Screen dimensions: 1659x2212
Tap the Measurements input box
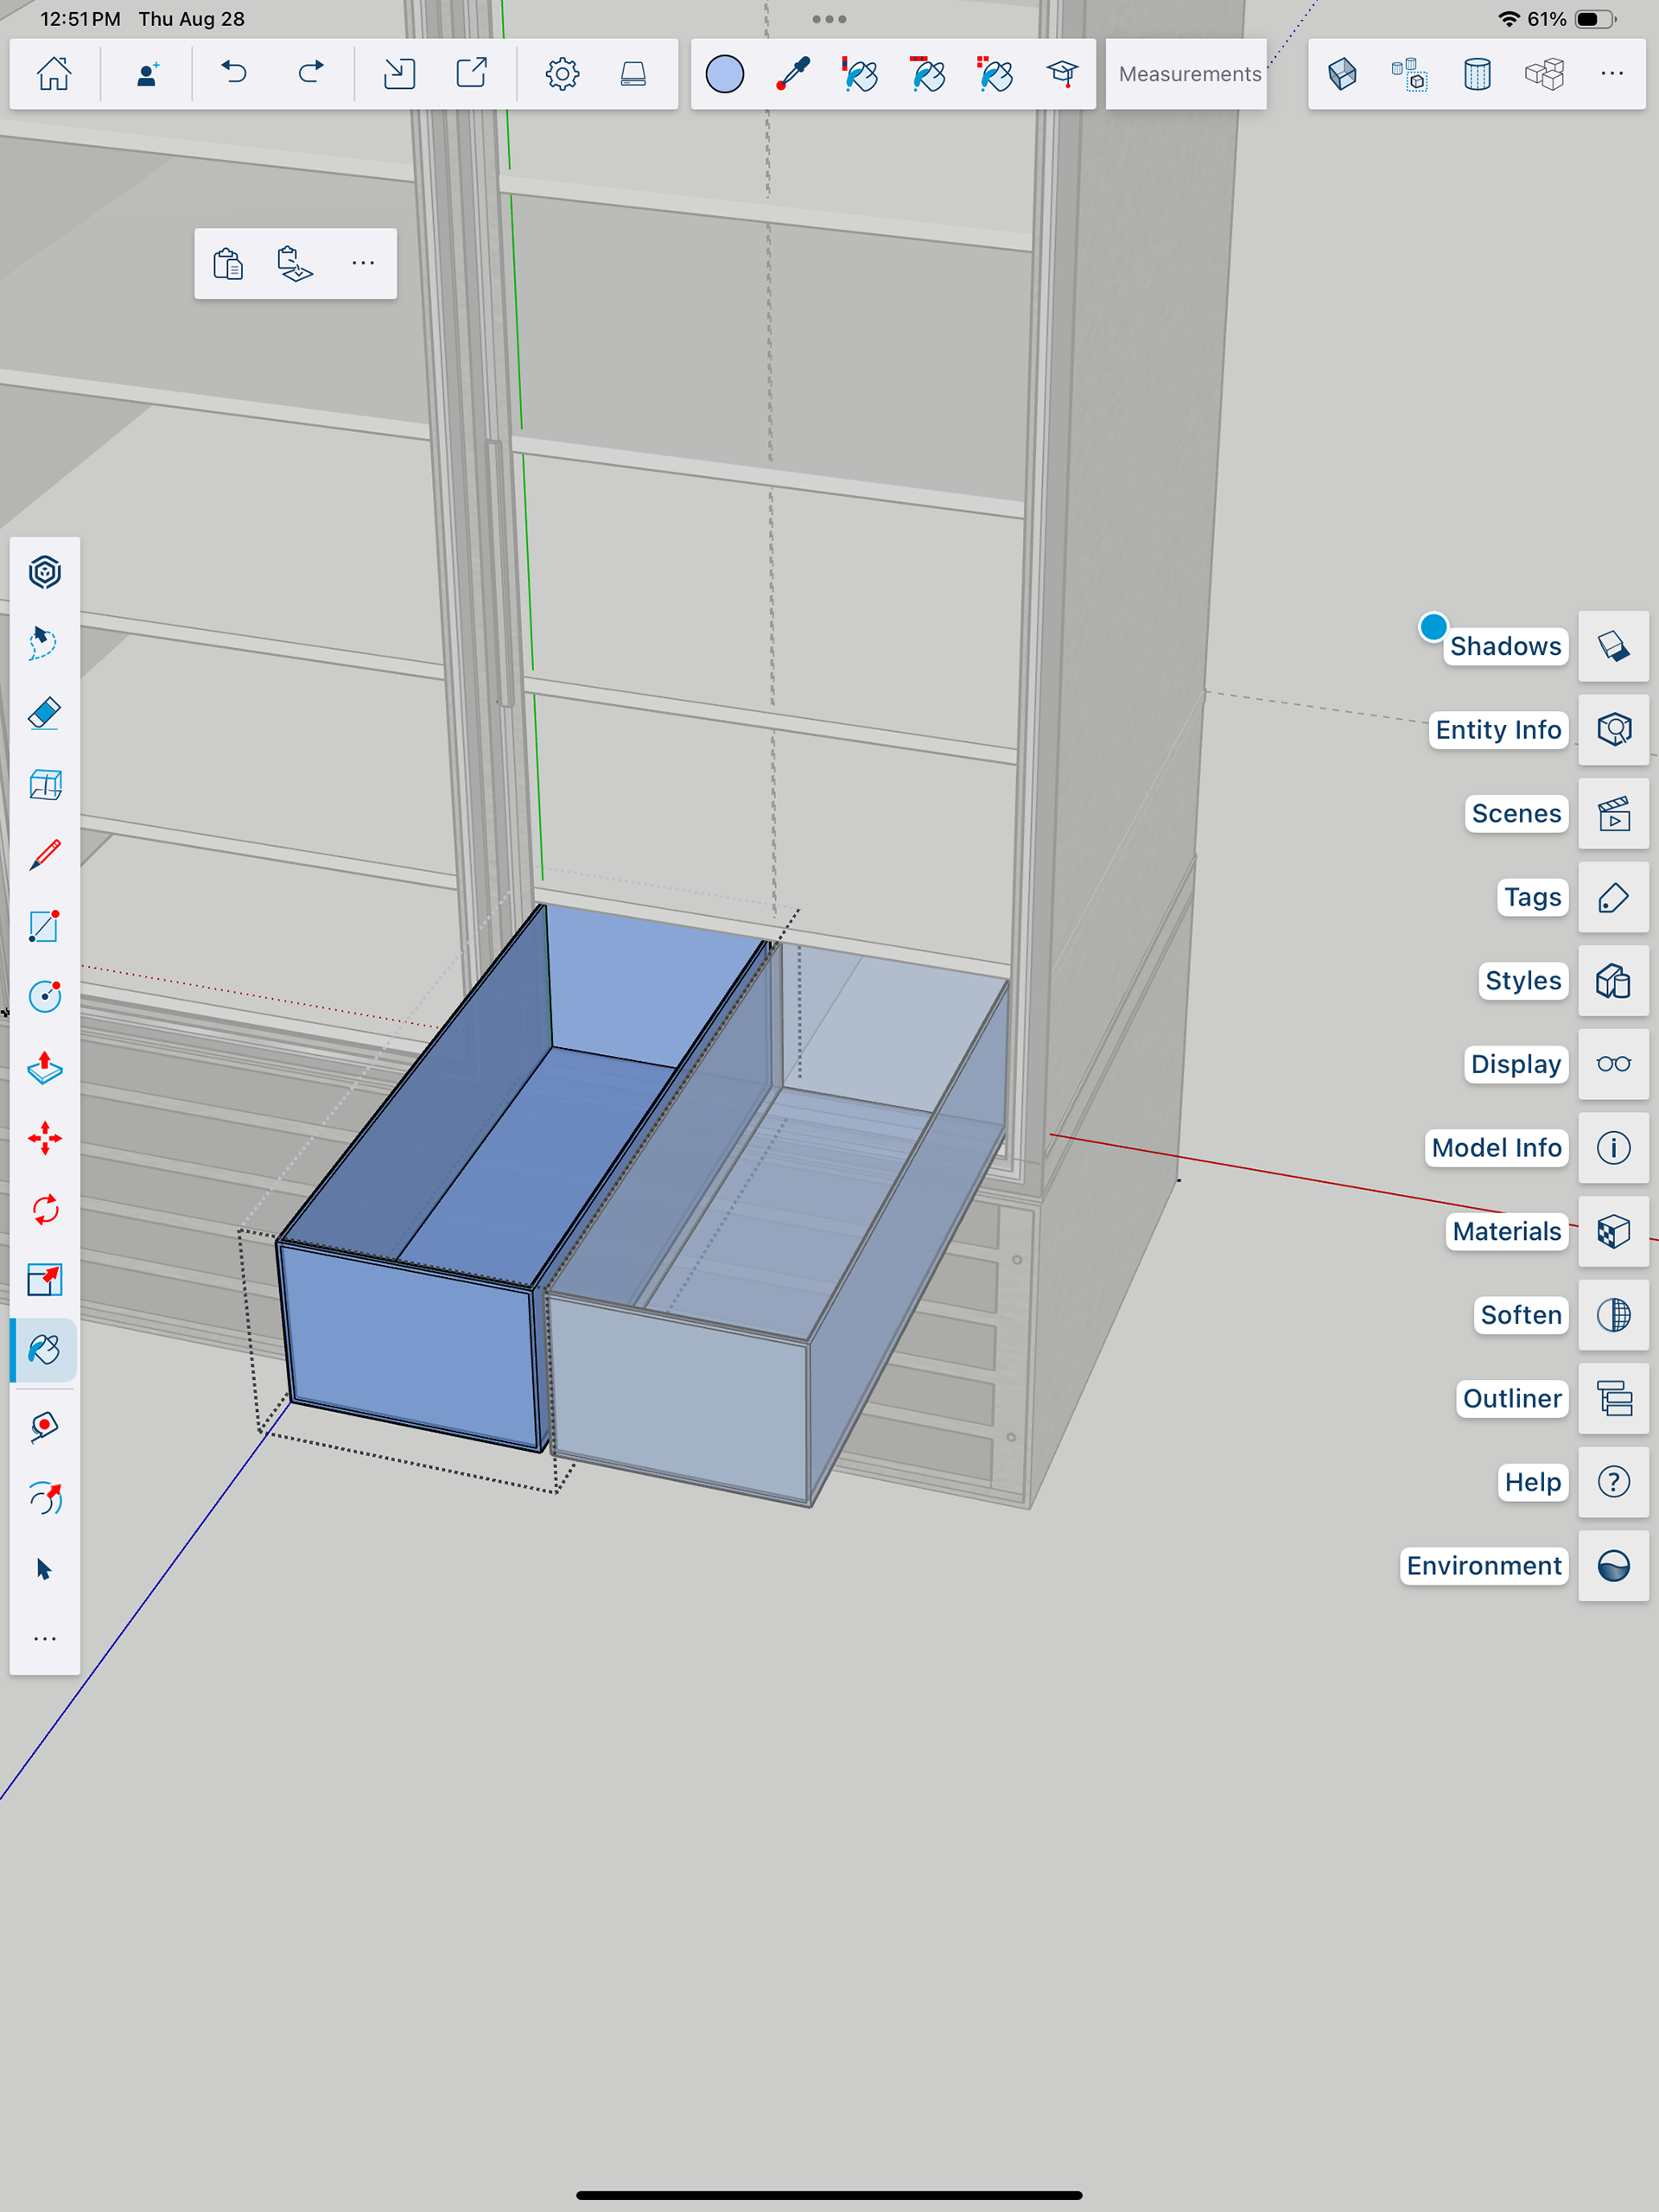coord(1188,74)
